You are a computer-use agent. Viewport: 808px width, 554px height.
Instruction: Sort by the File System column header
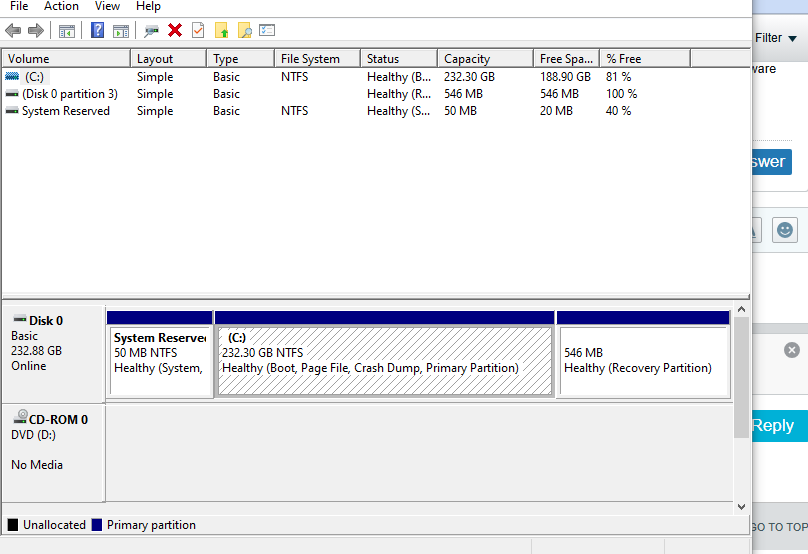[x=317, y=59]
